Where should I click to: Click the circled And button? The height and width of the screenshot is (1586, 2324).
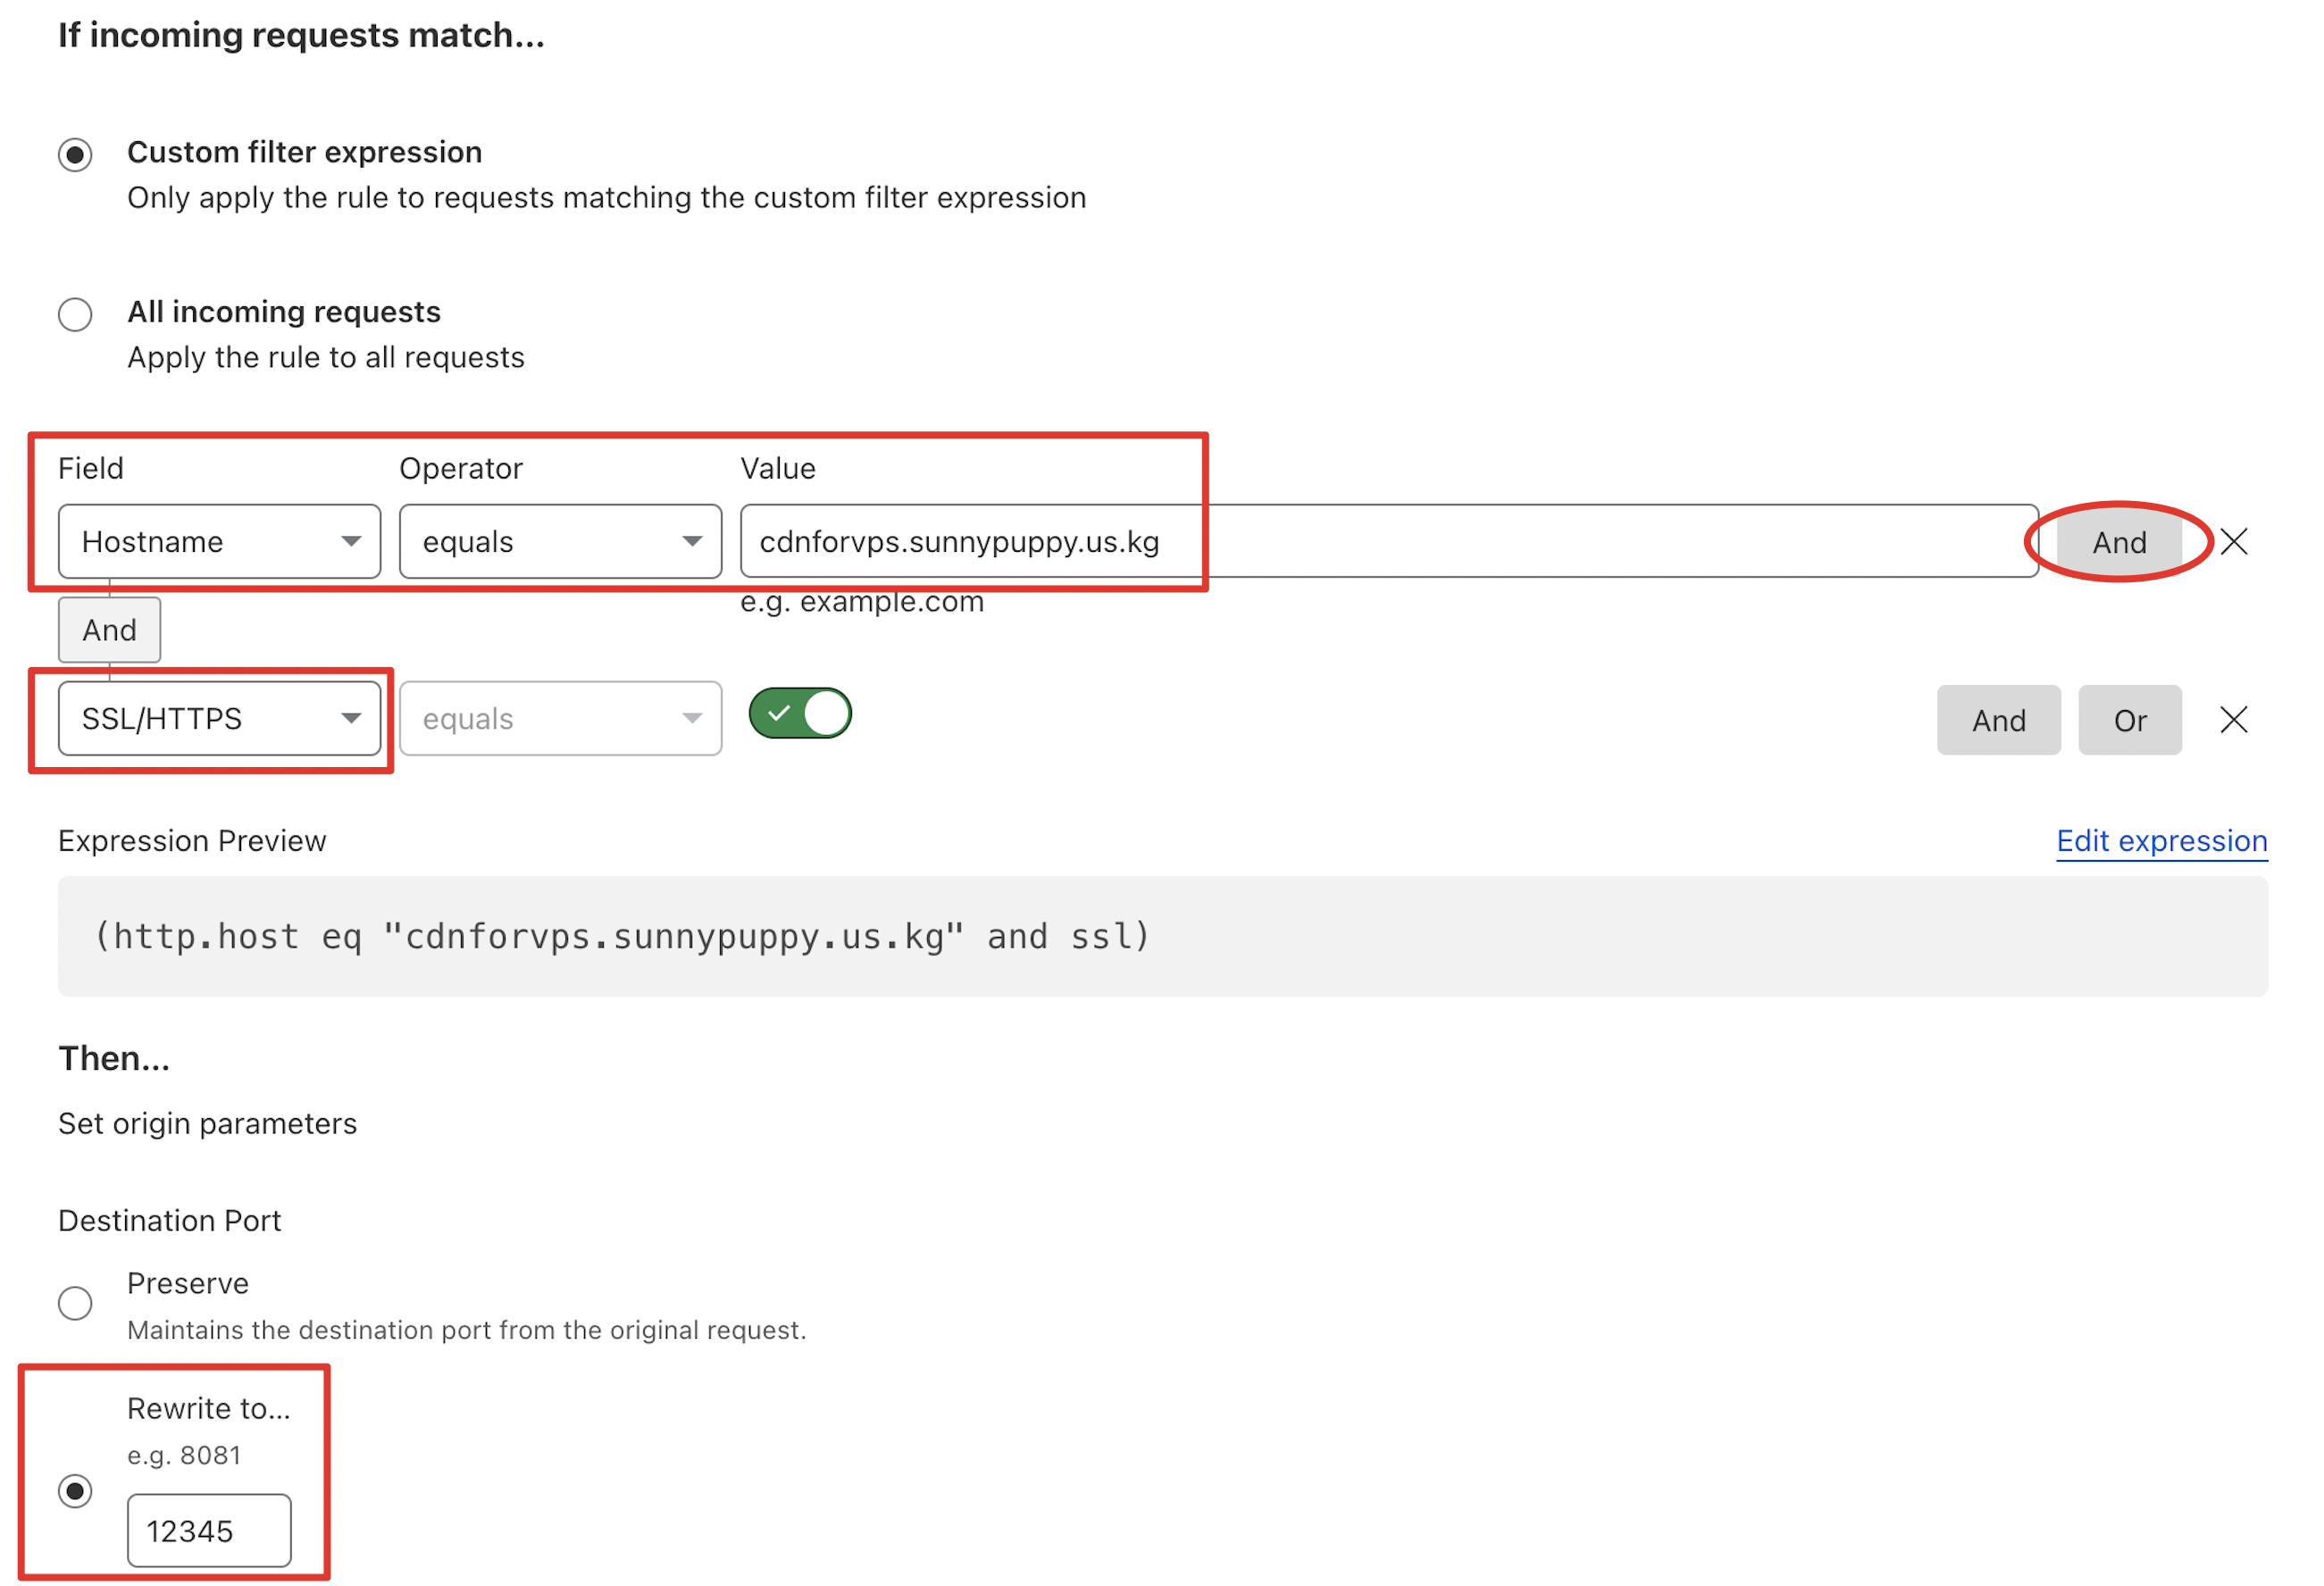pyautogui.click(x=2117, y=541)
